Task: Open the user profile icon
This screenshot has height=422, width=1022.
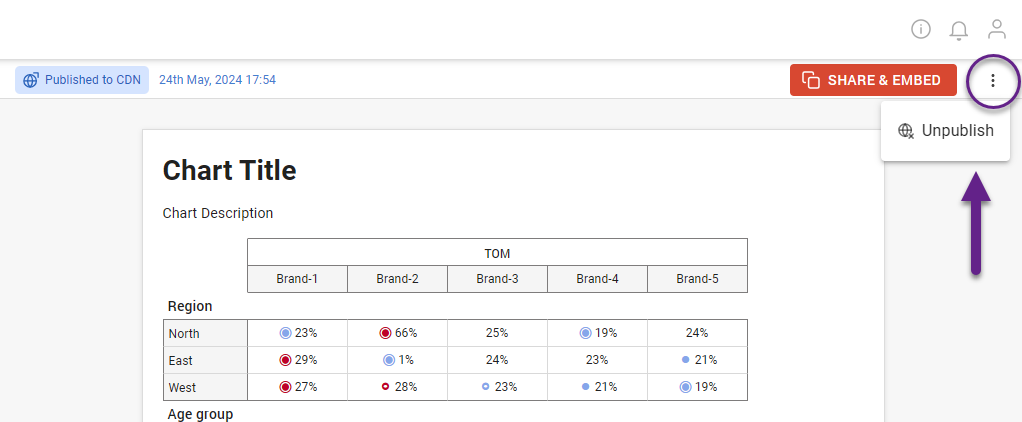Action: 997,29
